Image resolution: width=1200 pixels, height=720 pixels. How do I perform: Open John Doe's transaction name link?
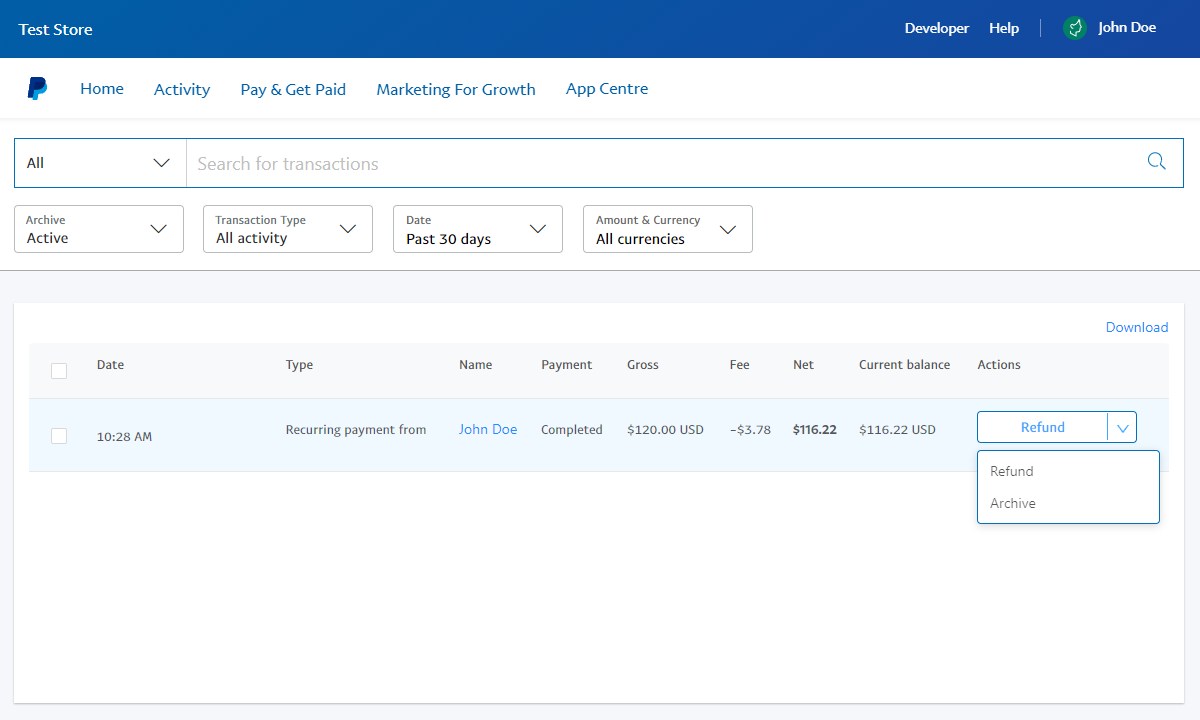tap(488, 429)
